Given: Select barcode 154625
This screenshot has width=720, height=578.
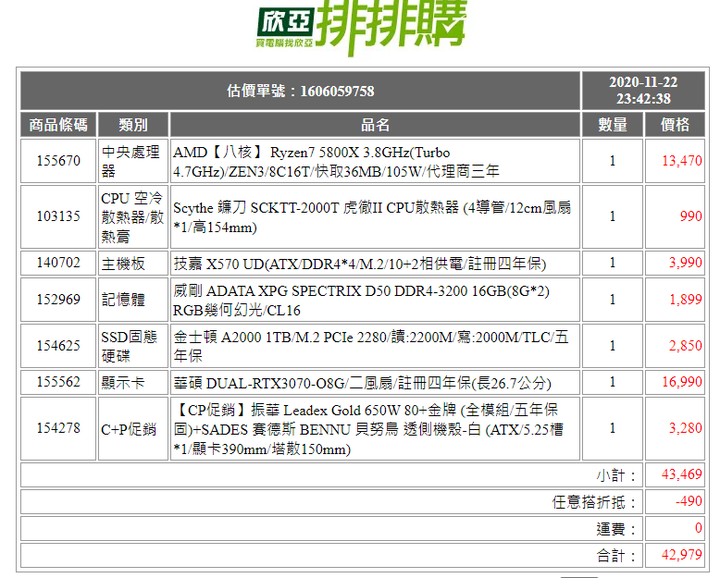Looking at the screenshot, I should tap(58, 345).
